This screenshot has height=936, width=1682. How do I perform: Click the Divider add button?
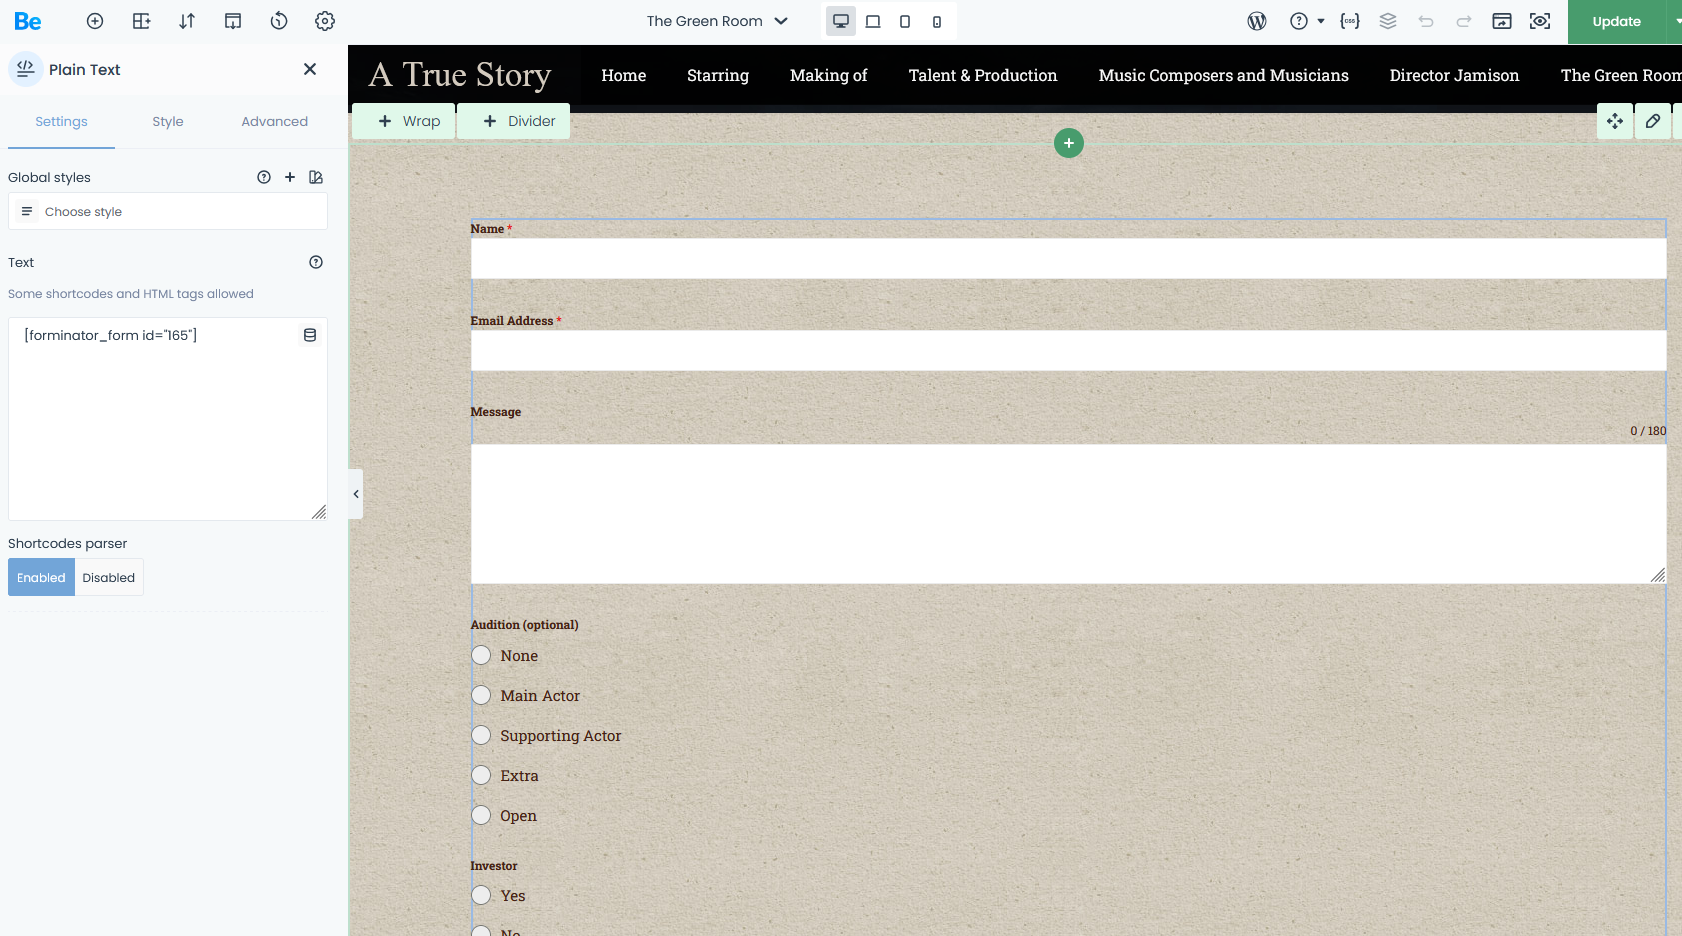pyautogui.click(x=519, y=121)
